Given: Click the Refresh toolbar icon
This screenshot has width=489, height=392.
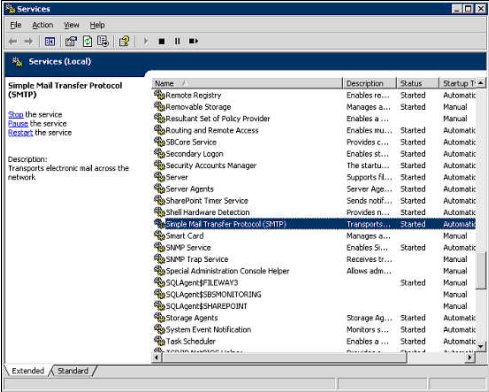Looking at the screenshot, I should coord(87,41).
